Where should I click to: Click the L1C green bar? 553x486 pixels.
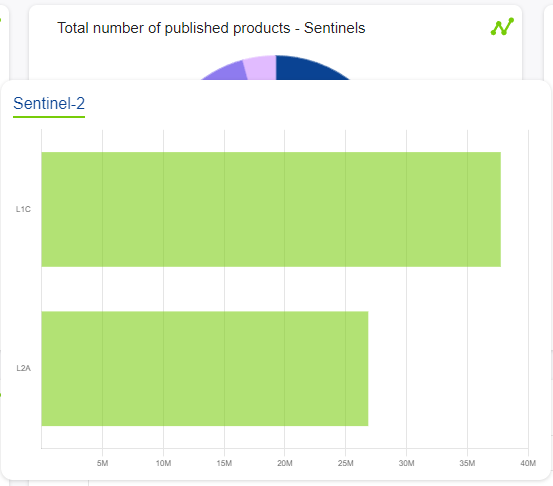tap(271, 209)
